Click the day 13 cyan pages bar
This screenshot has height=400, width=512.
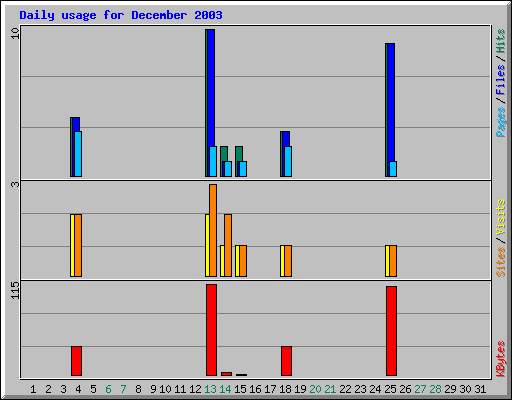tap(213, 161)
